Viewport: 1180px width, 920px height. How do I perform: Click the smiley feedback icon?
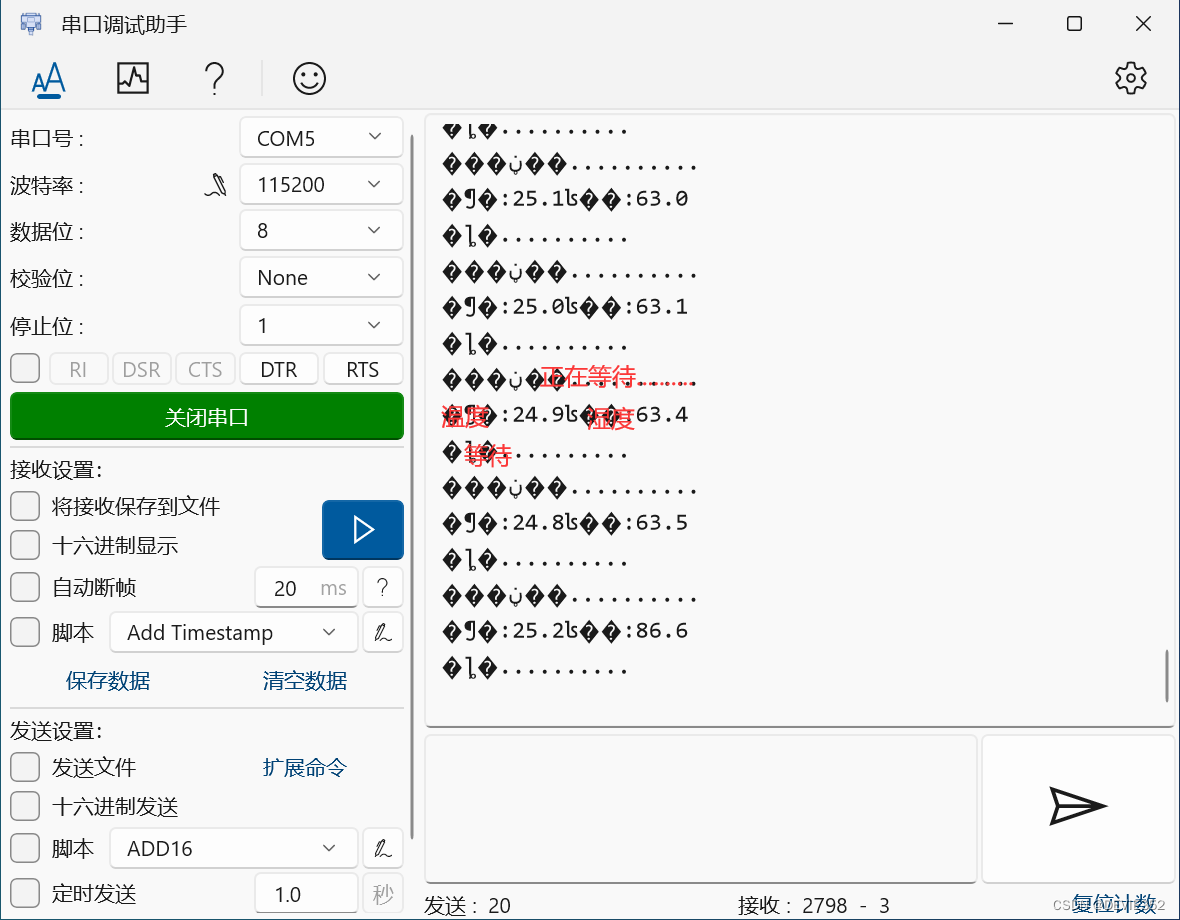pos(309,78)
